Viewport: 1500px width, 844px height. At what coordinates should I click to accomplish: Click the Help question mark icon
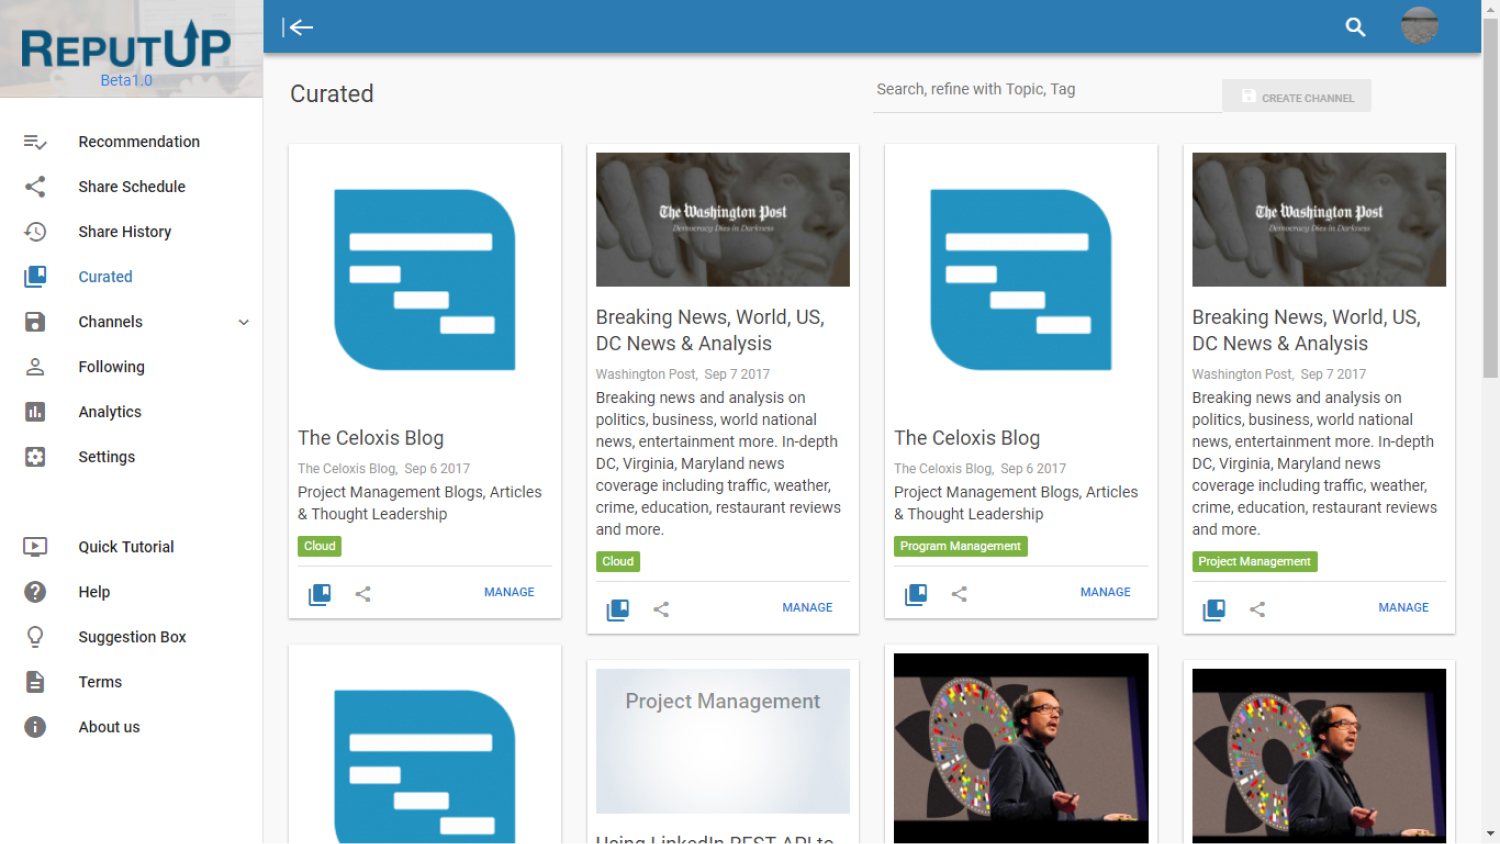pos(35,592)
